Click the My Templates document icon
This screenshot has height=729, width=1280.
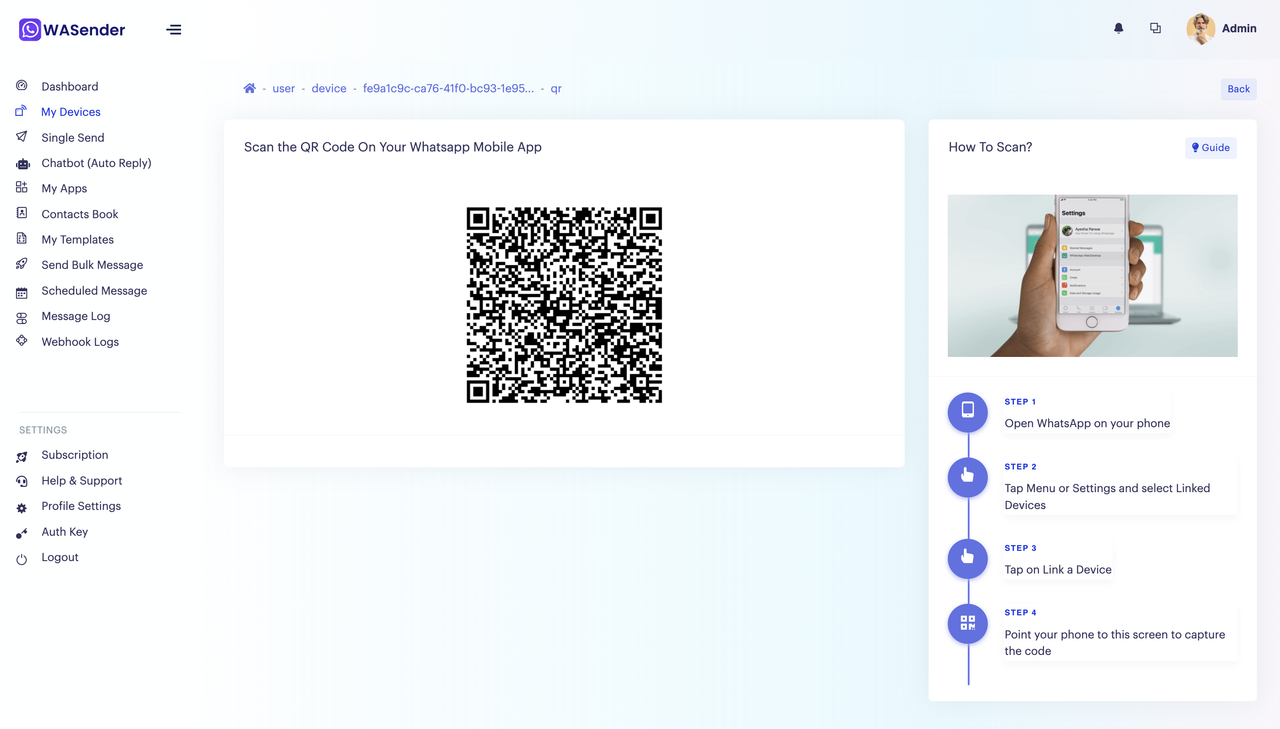22,239
